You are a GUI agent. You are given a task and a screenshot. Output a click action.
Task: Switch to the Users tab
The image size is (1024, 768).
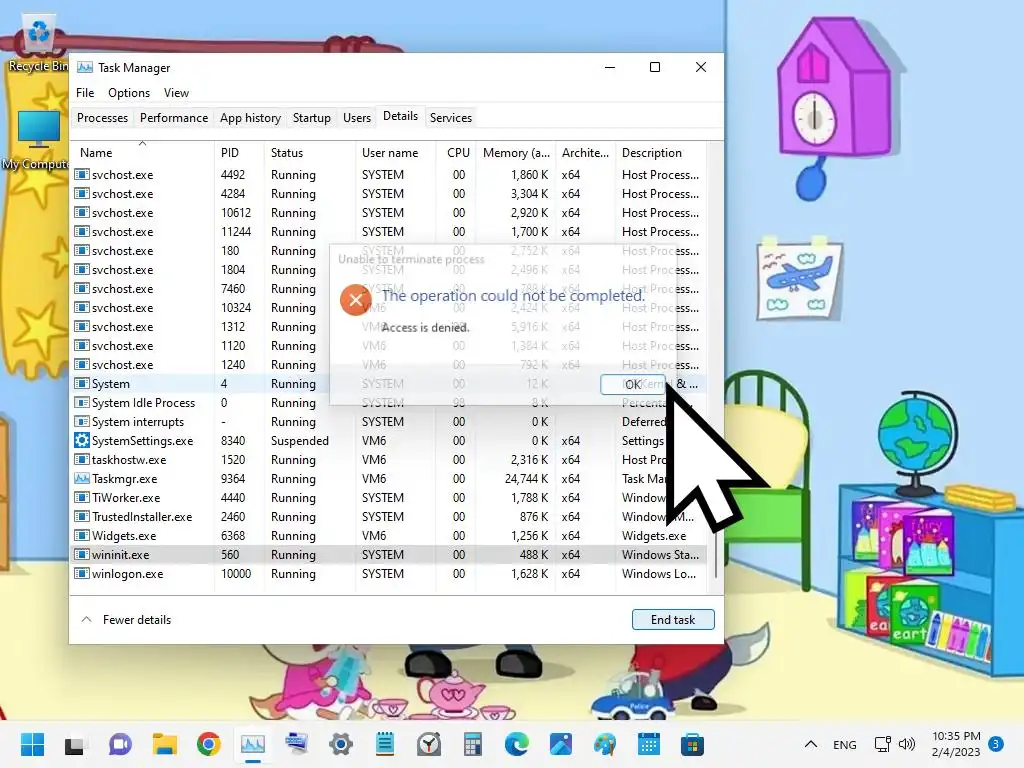point(357,118)
